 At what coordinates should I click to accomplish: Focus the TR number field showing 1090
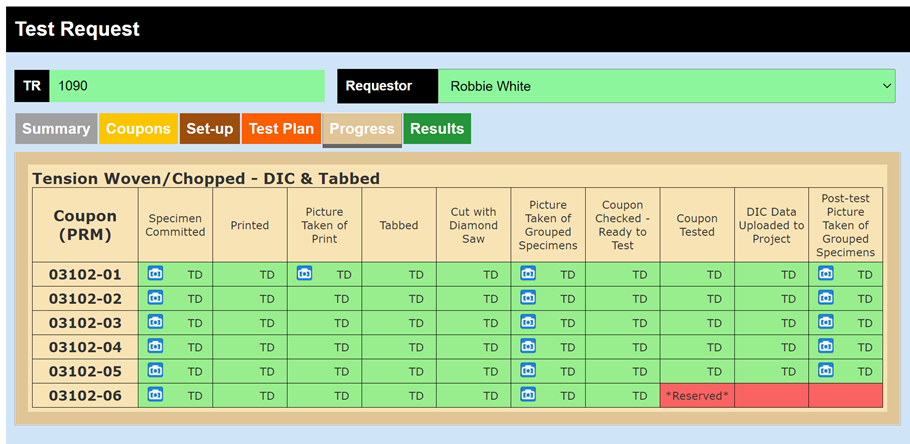point(187,86)
